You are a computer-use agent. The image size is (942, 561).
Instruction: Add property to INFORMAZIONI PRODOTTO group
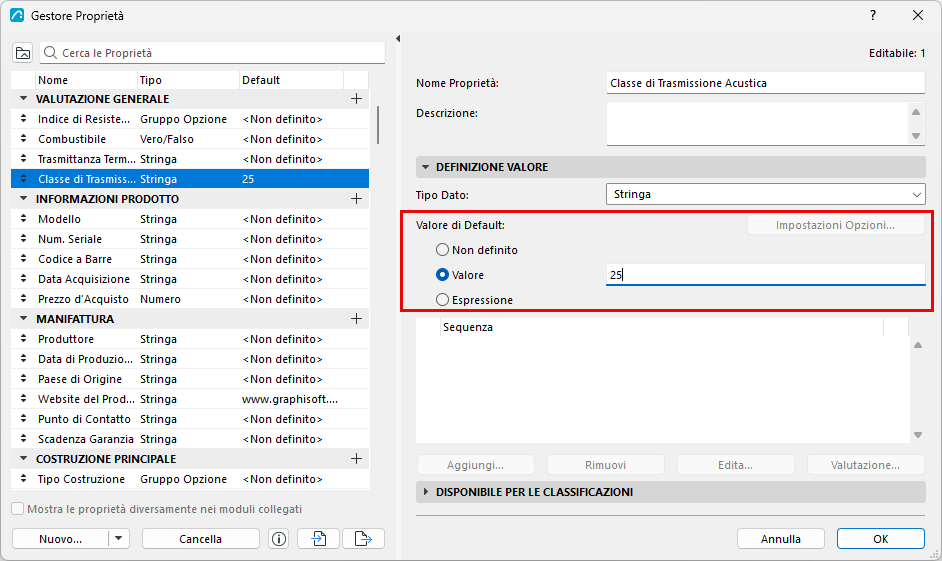pos(356,199)
